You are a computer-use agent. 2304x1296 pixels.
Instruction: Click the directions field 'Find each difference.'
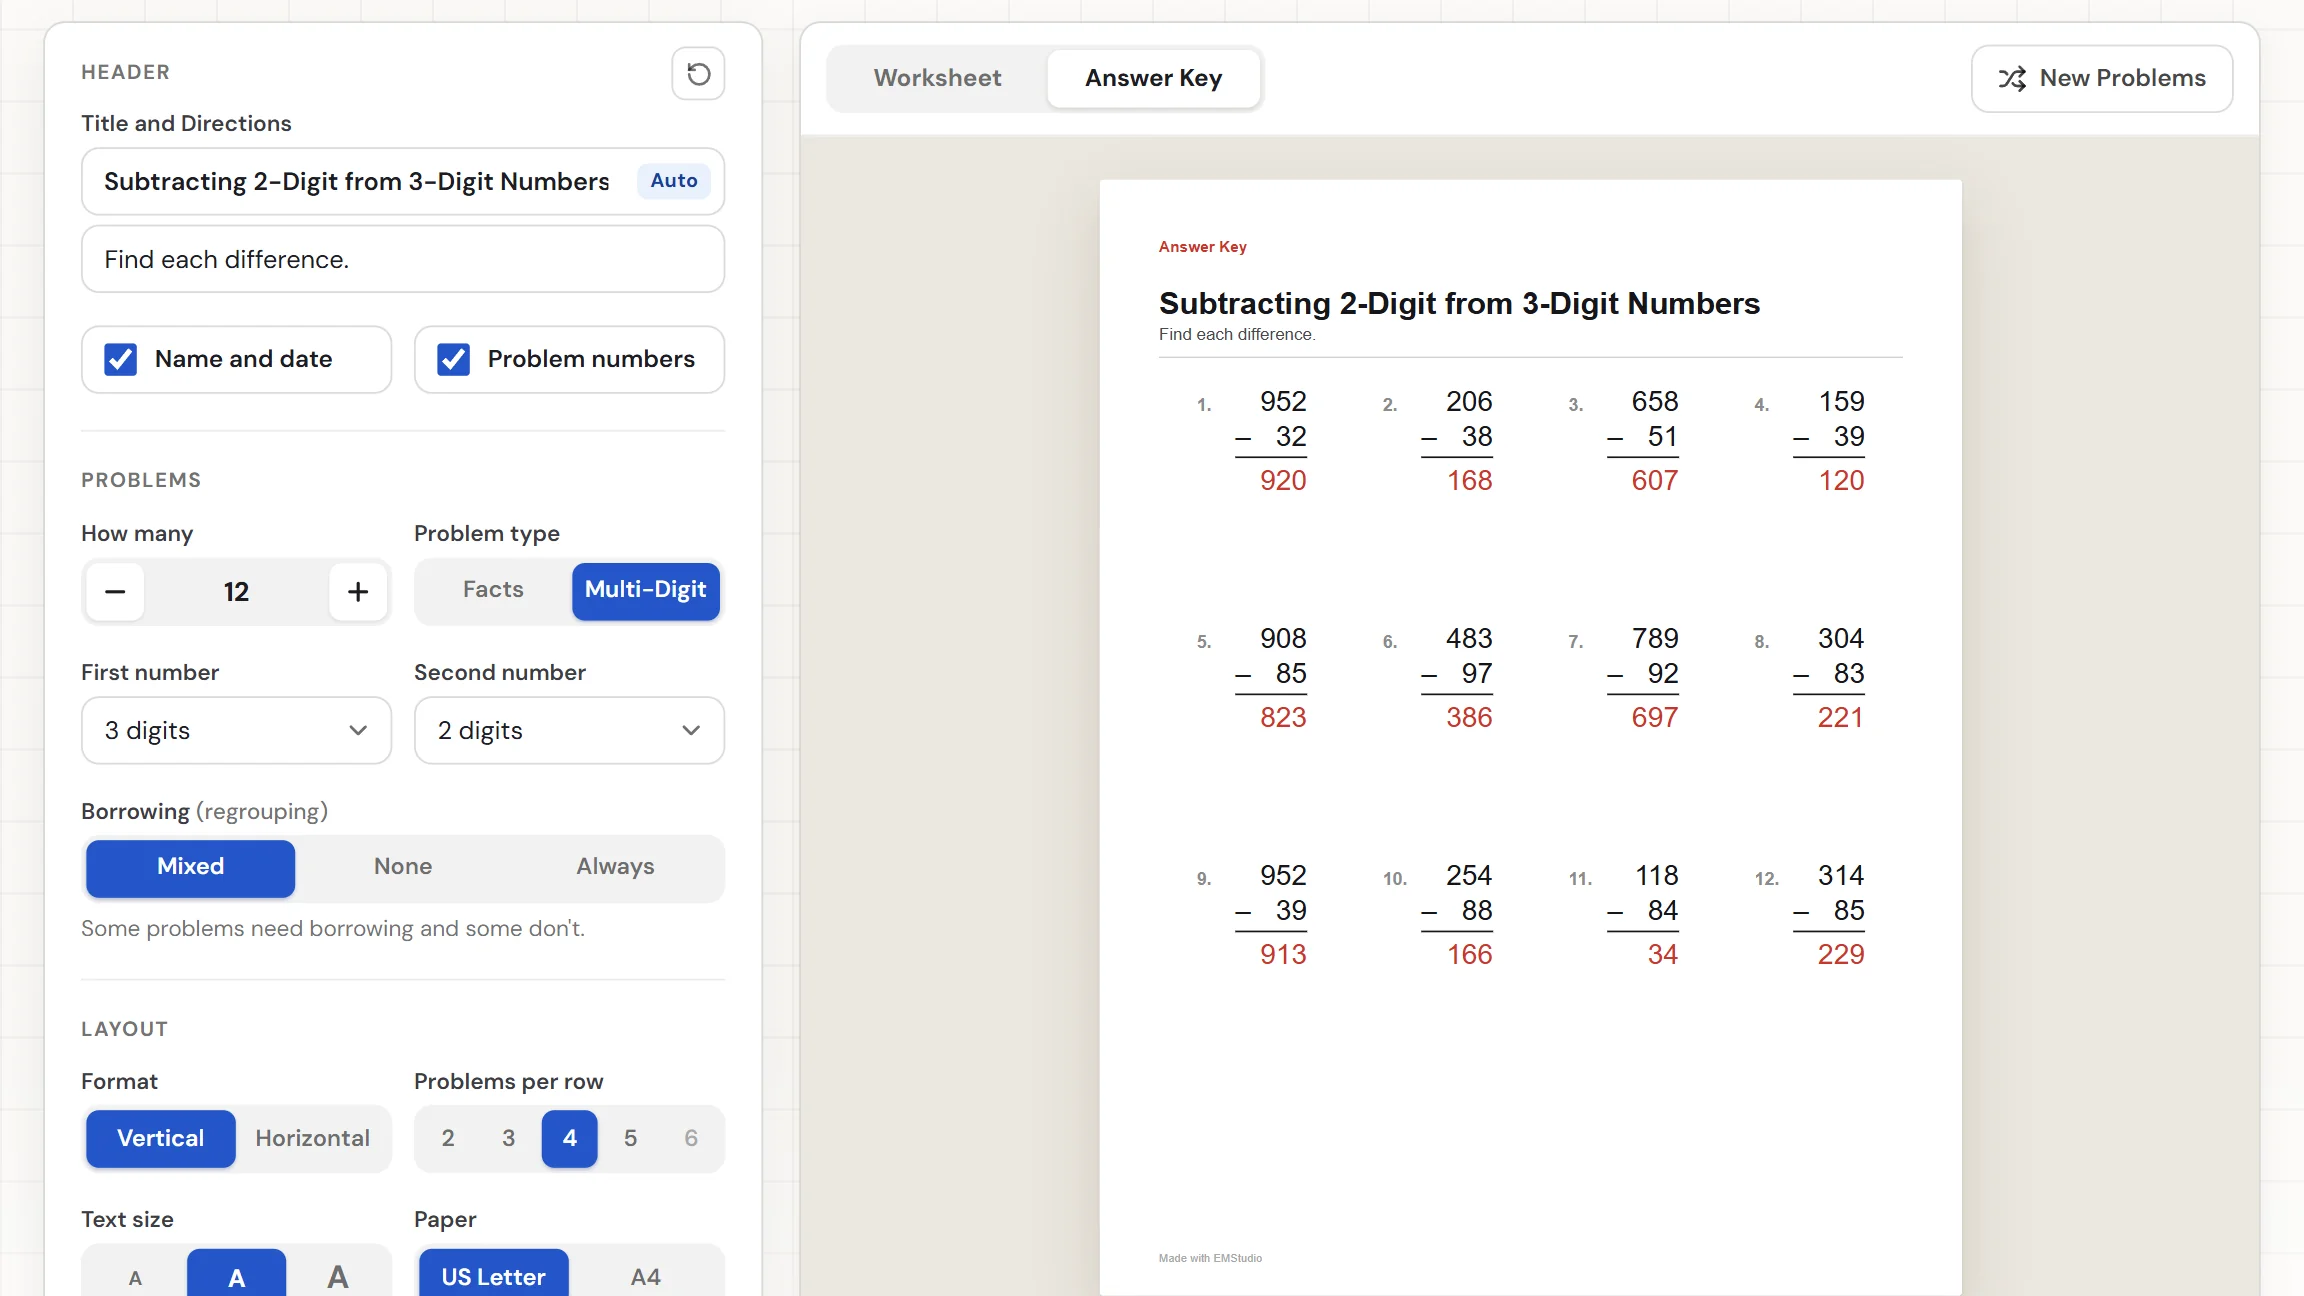click(403, 260)
